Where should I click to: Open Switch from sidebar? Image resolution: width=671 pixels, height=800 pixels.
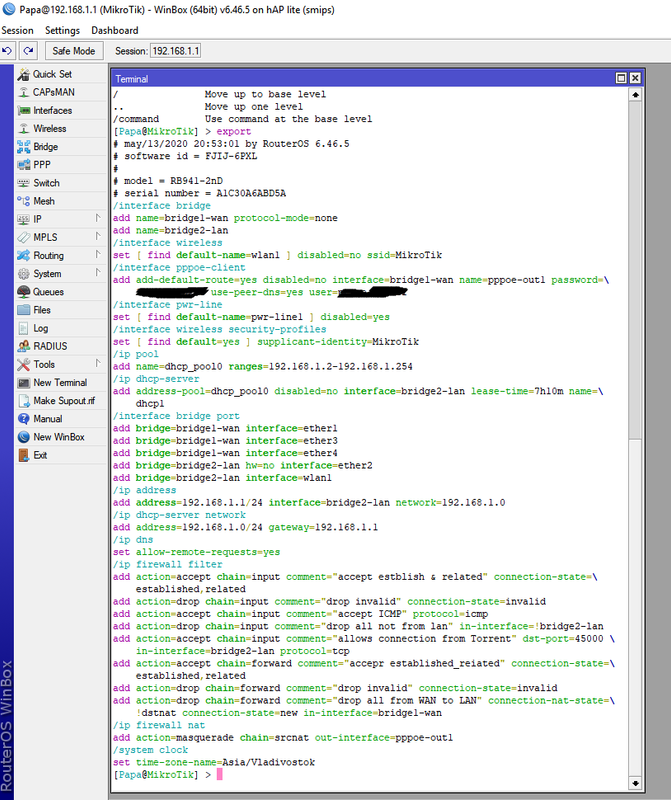61,183
